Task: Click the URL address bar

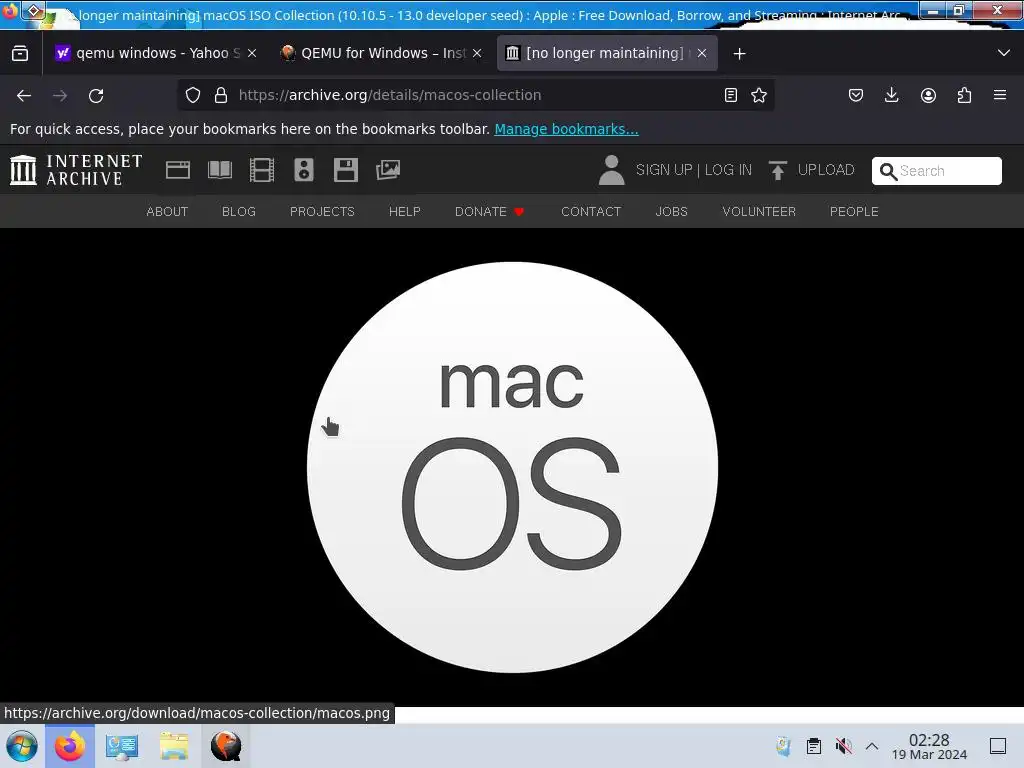Action: pyautogui.click(x=477, y=95)
